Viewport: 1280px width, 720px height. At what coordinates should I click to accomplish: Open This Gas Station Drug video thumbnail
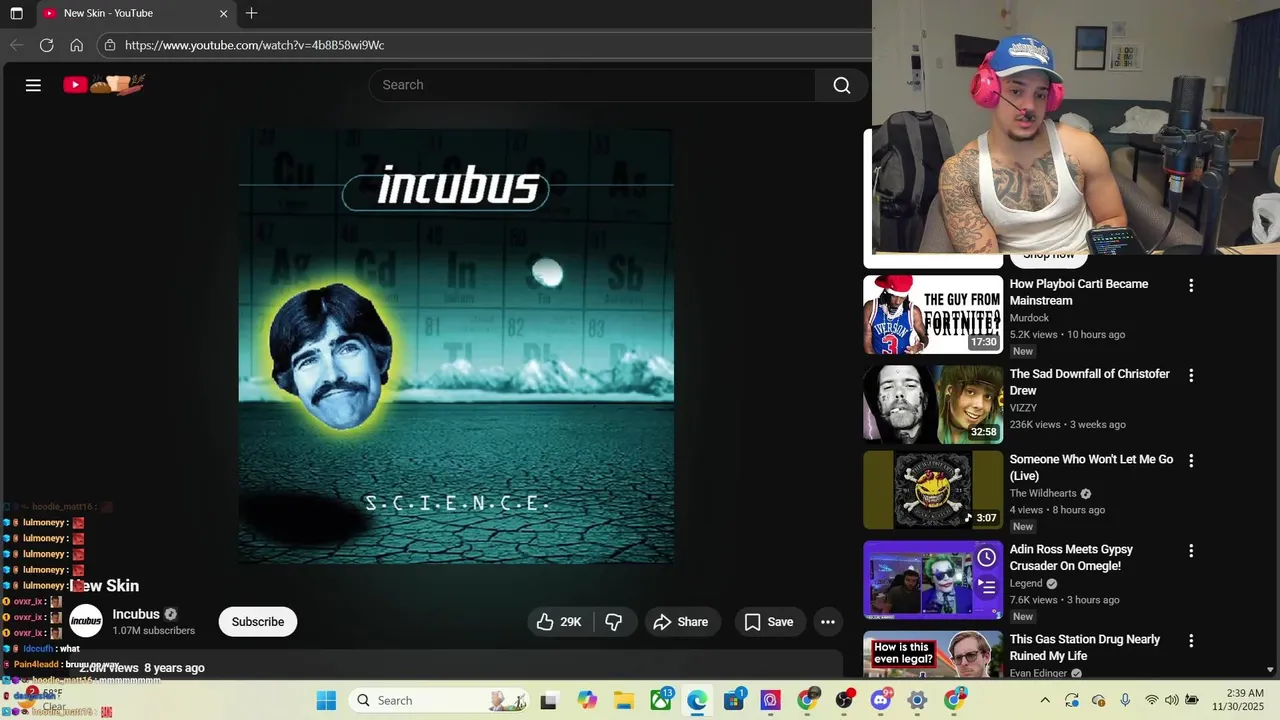(x=933, y=655)
